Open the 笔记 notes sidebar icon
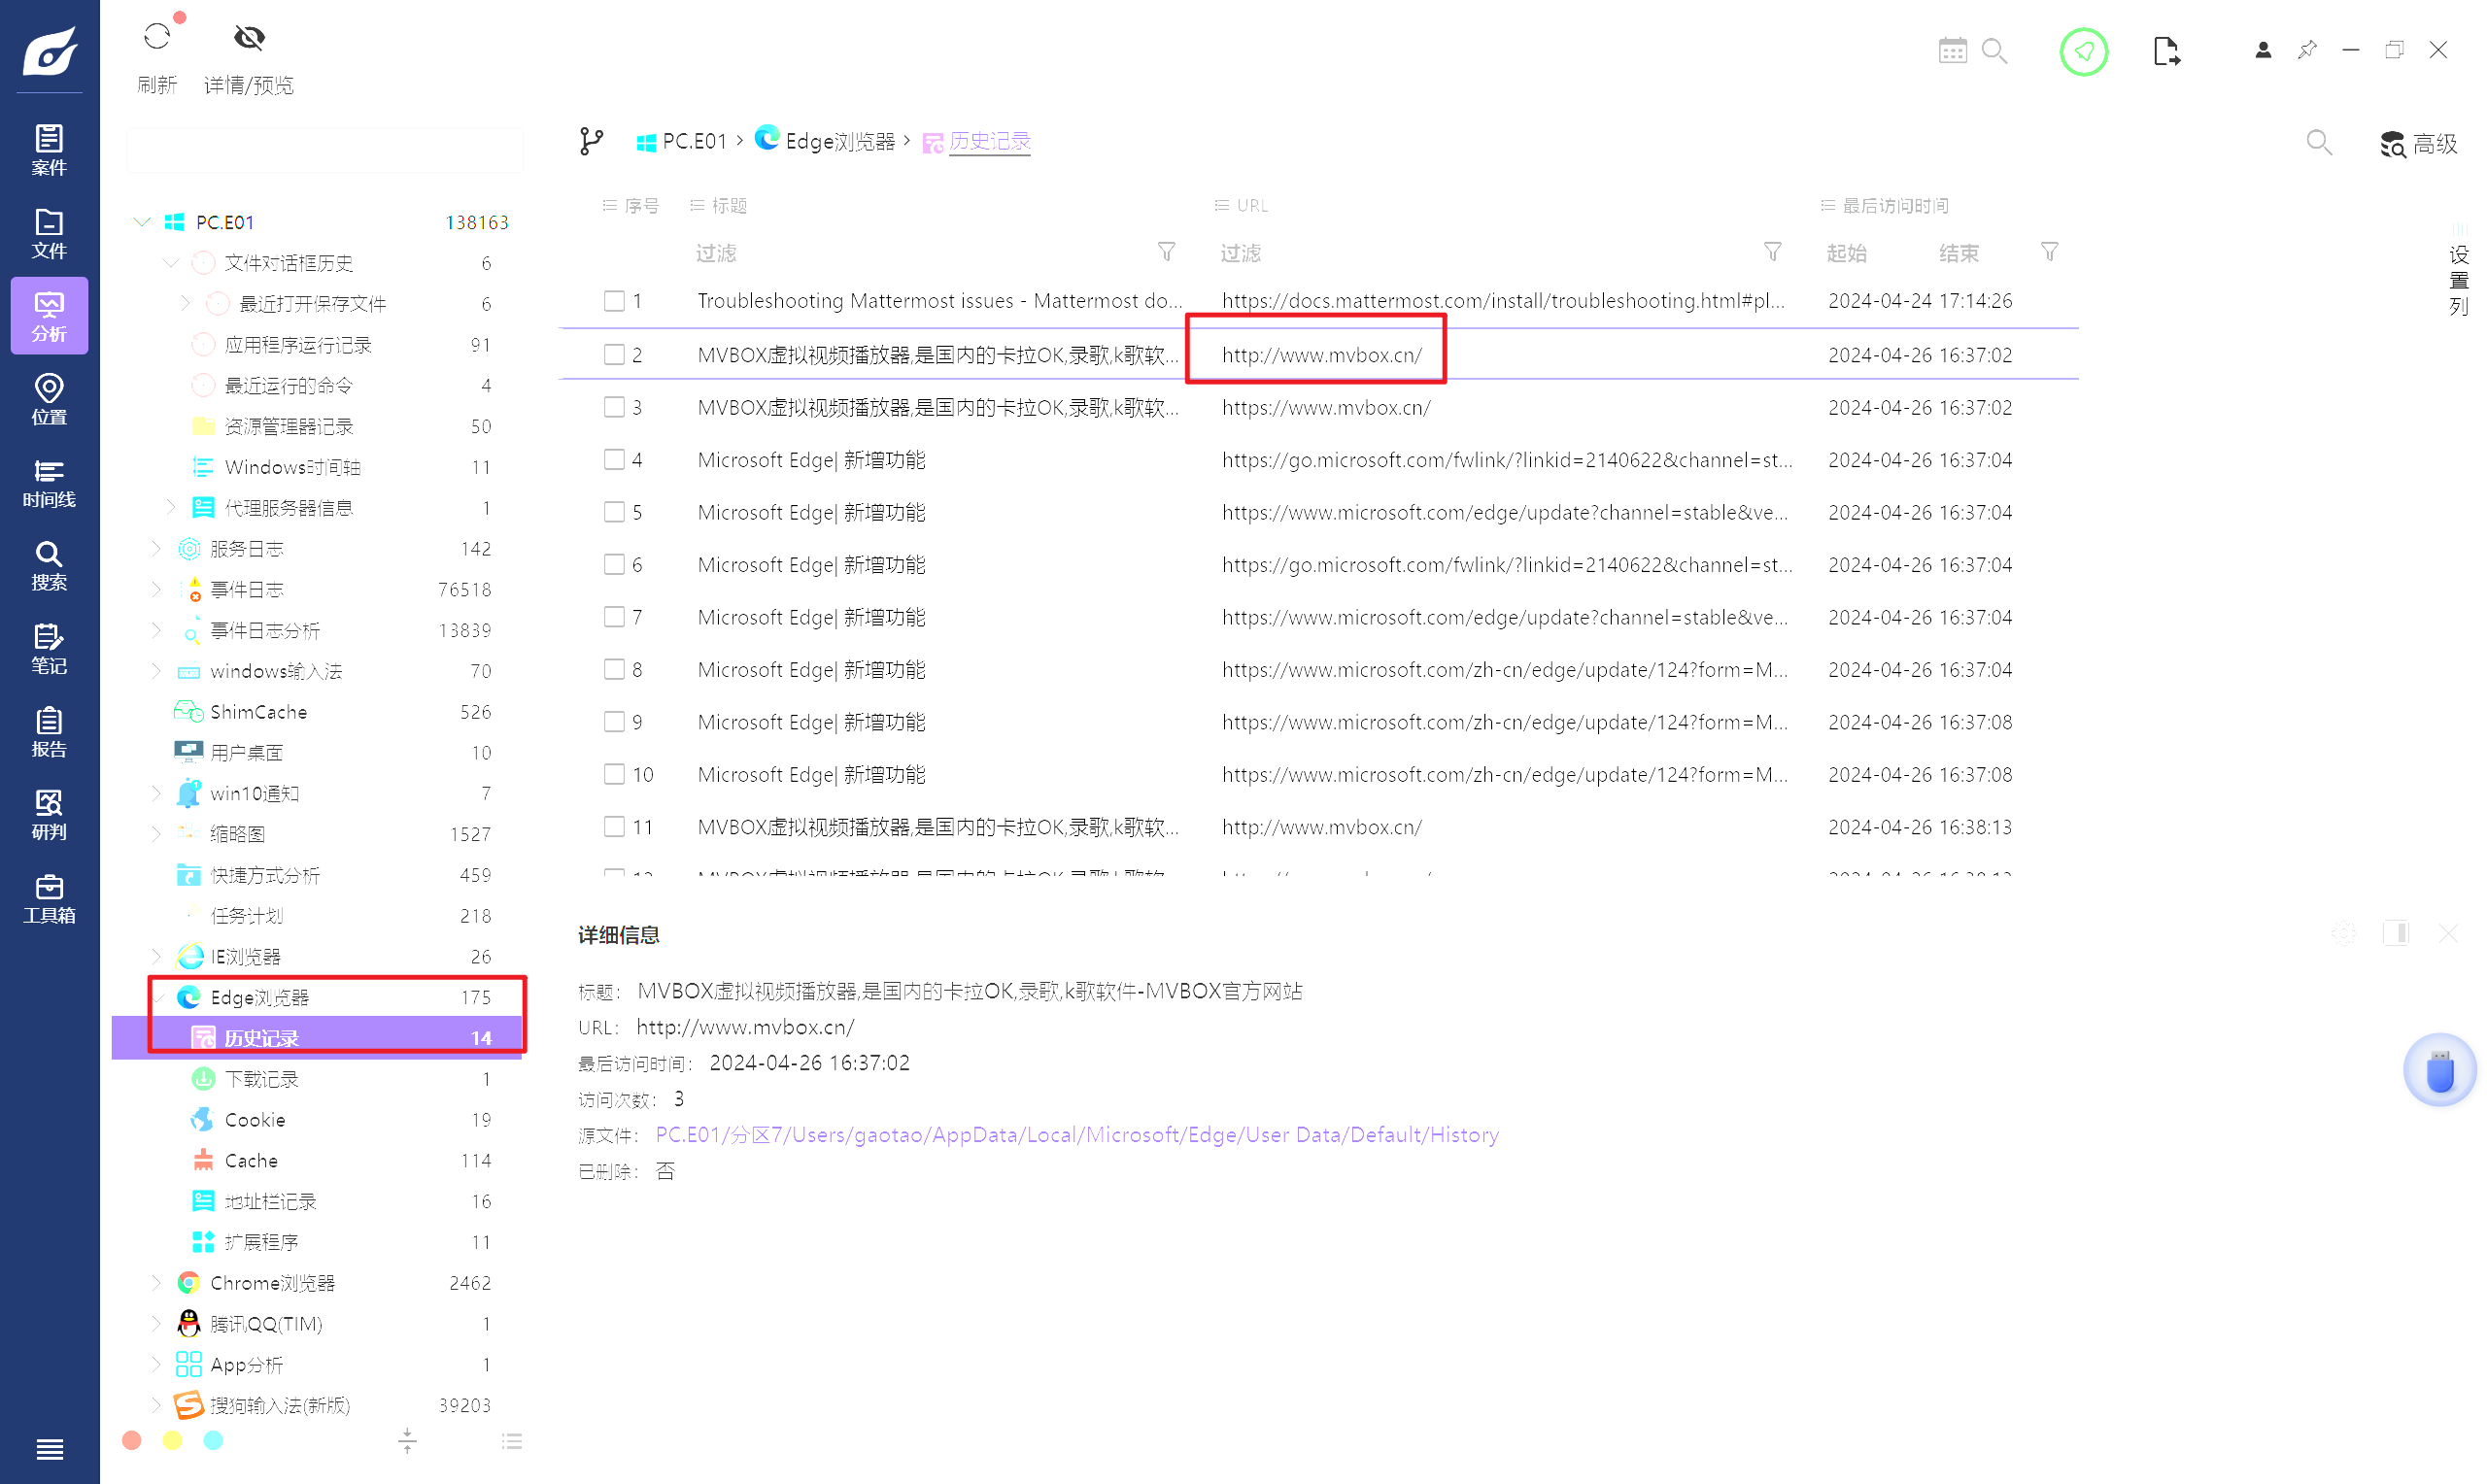Screen dimensions: 2487x1484 pyautogui.click(x=49, y=648)
